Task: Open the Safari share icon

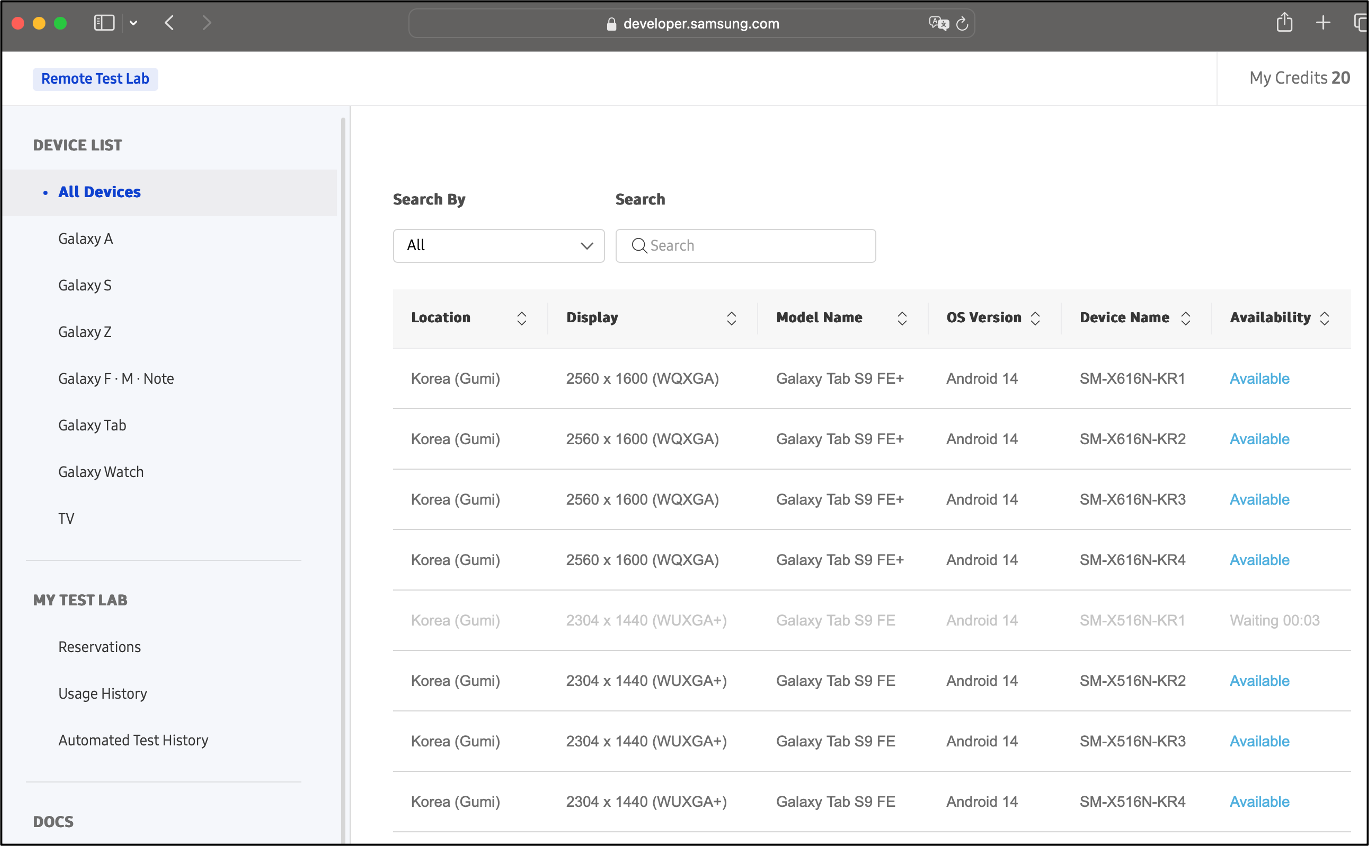Action: (x=1285, y=22)
